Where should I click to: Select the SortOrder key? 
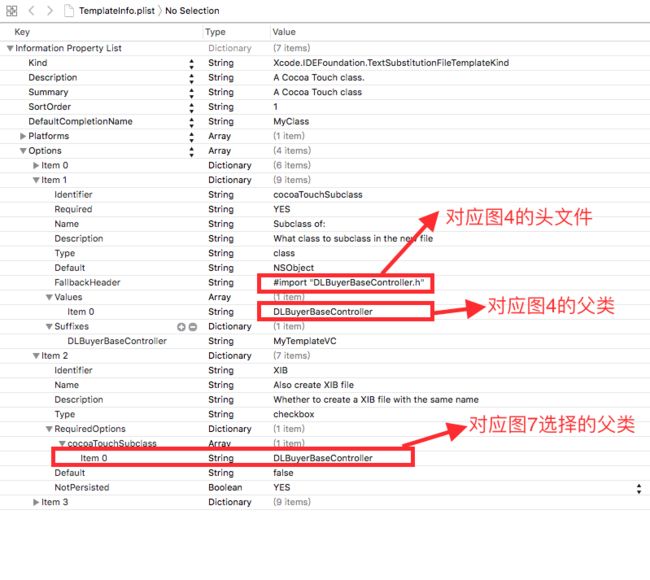49,107
